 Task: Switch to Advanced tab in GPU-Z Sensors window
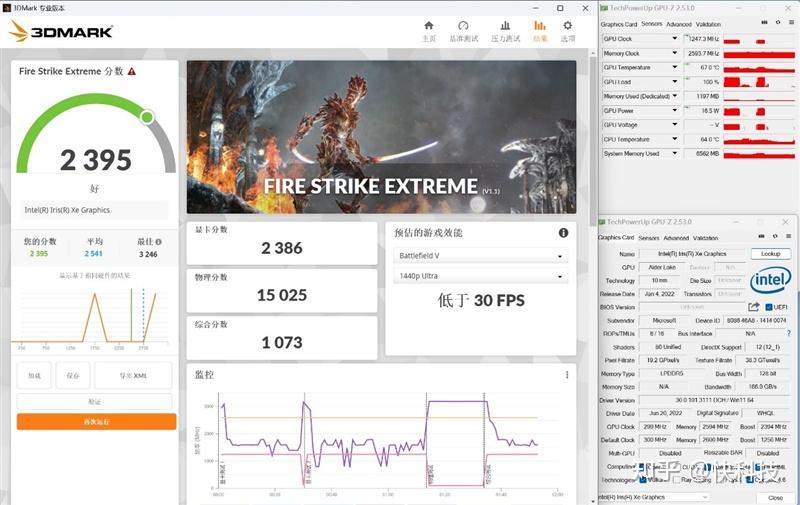pos(679,24)
